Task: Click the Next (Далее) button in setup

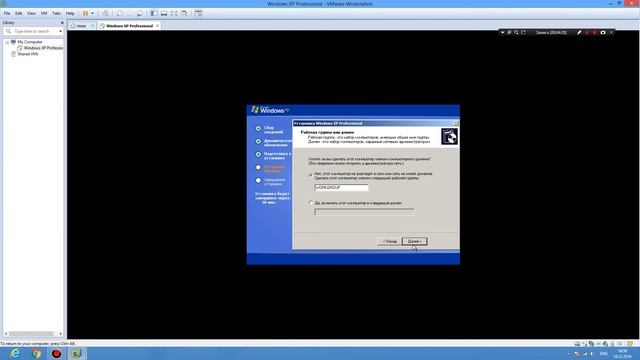Action: tap(414, 241)
